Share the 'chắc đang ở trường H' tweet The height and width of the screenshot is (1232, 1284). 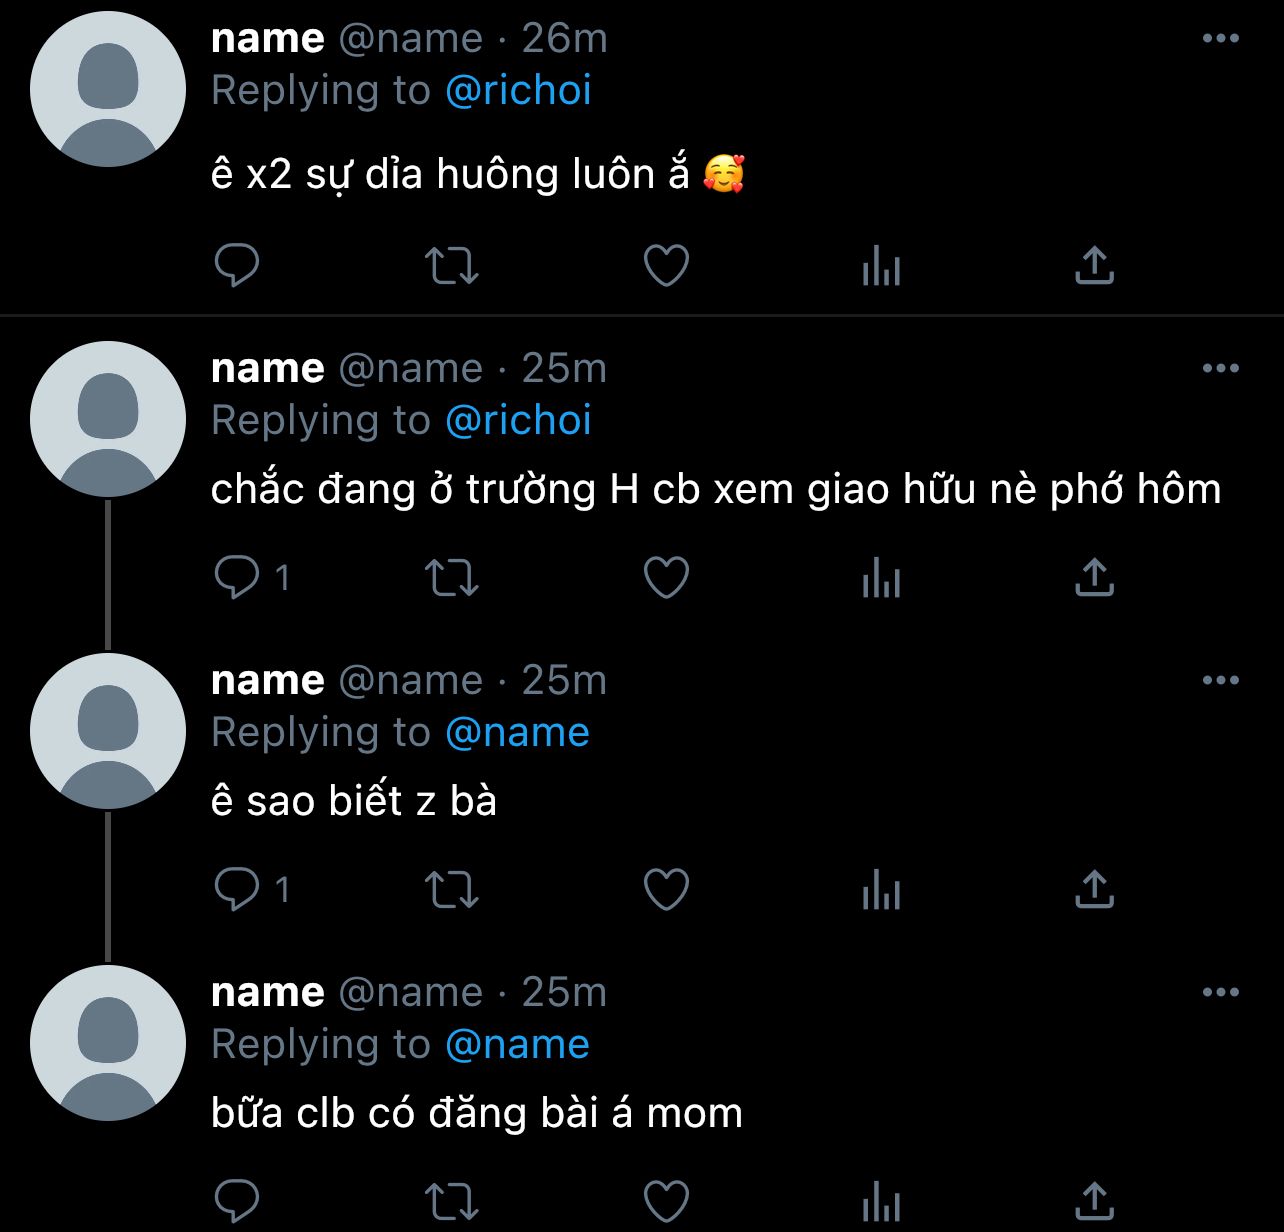1094,578
